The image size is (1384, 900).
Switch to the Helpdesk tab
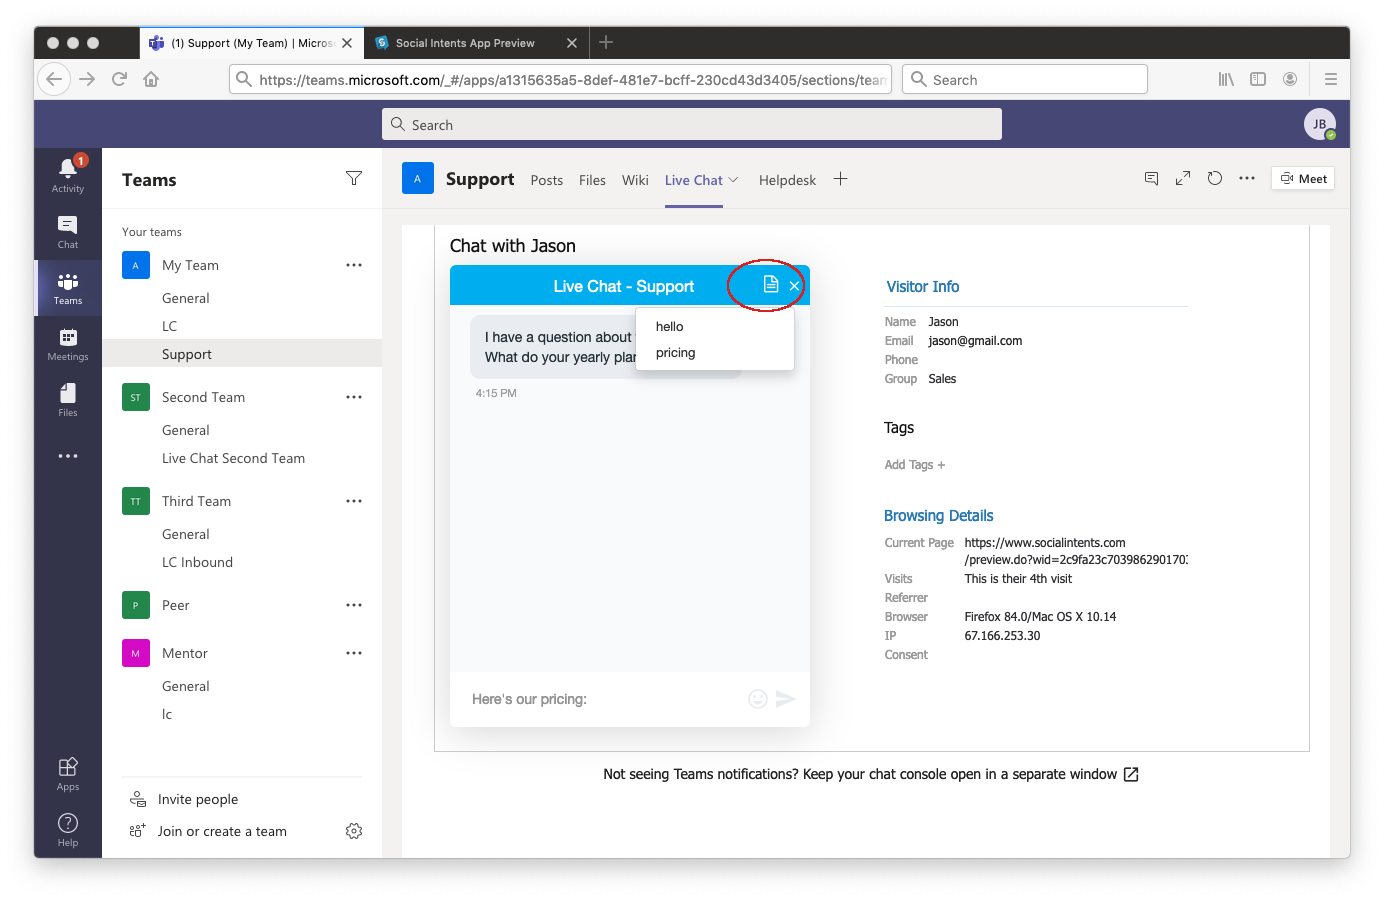787,180
